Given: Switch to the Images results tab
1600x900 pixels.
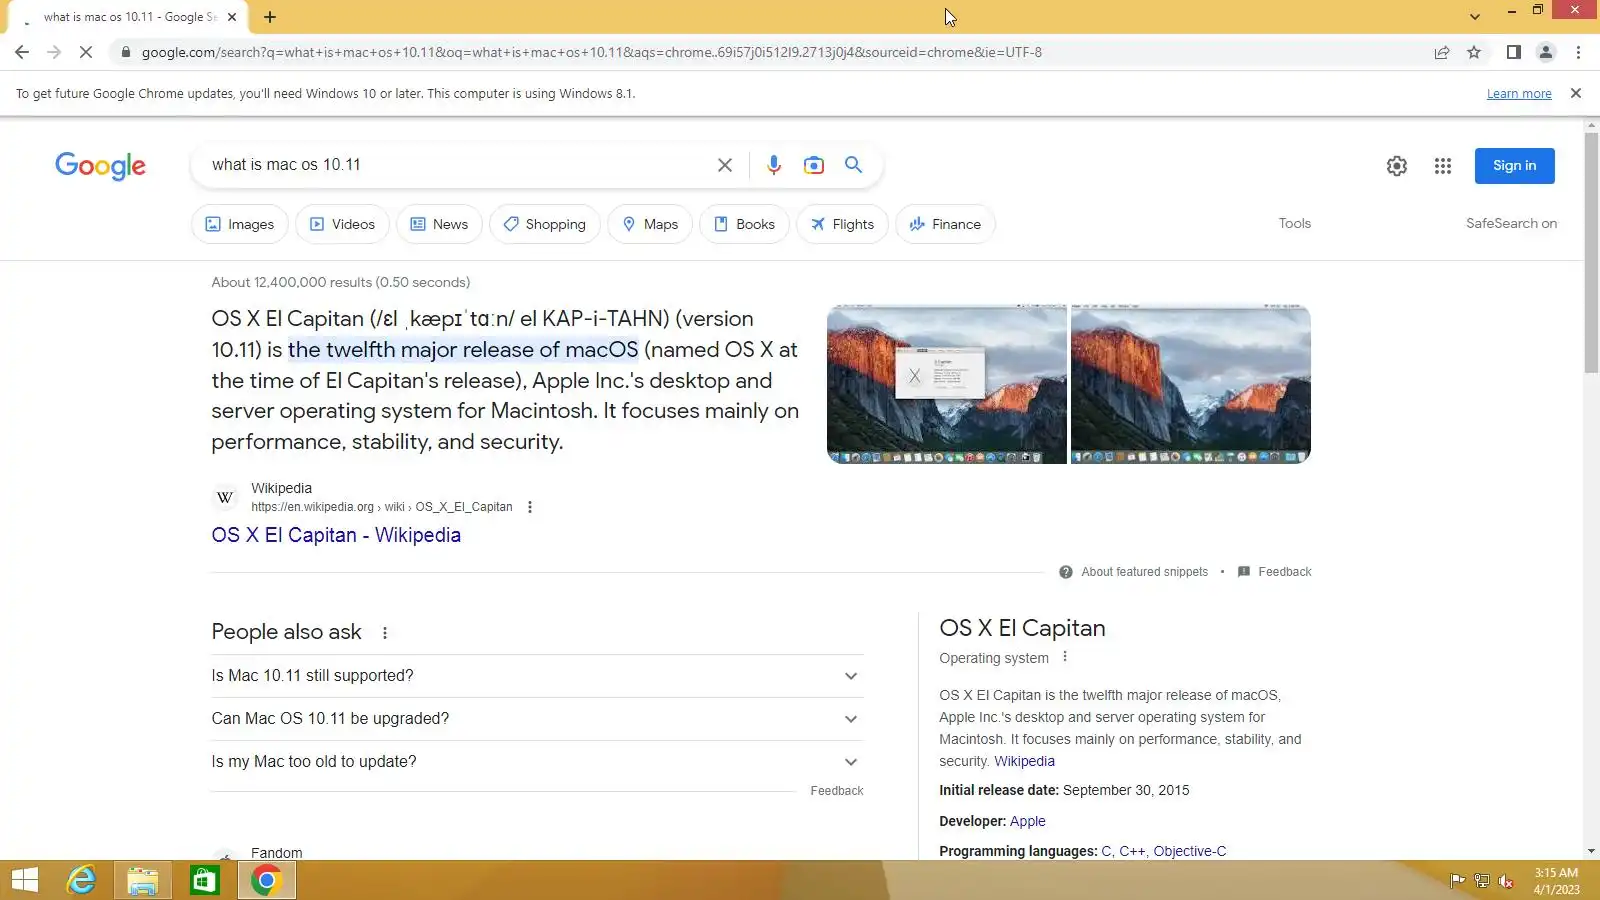Looking at the screenshot, I should tap(240, 224).
